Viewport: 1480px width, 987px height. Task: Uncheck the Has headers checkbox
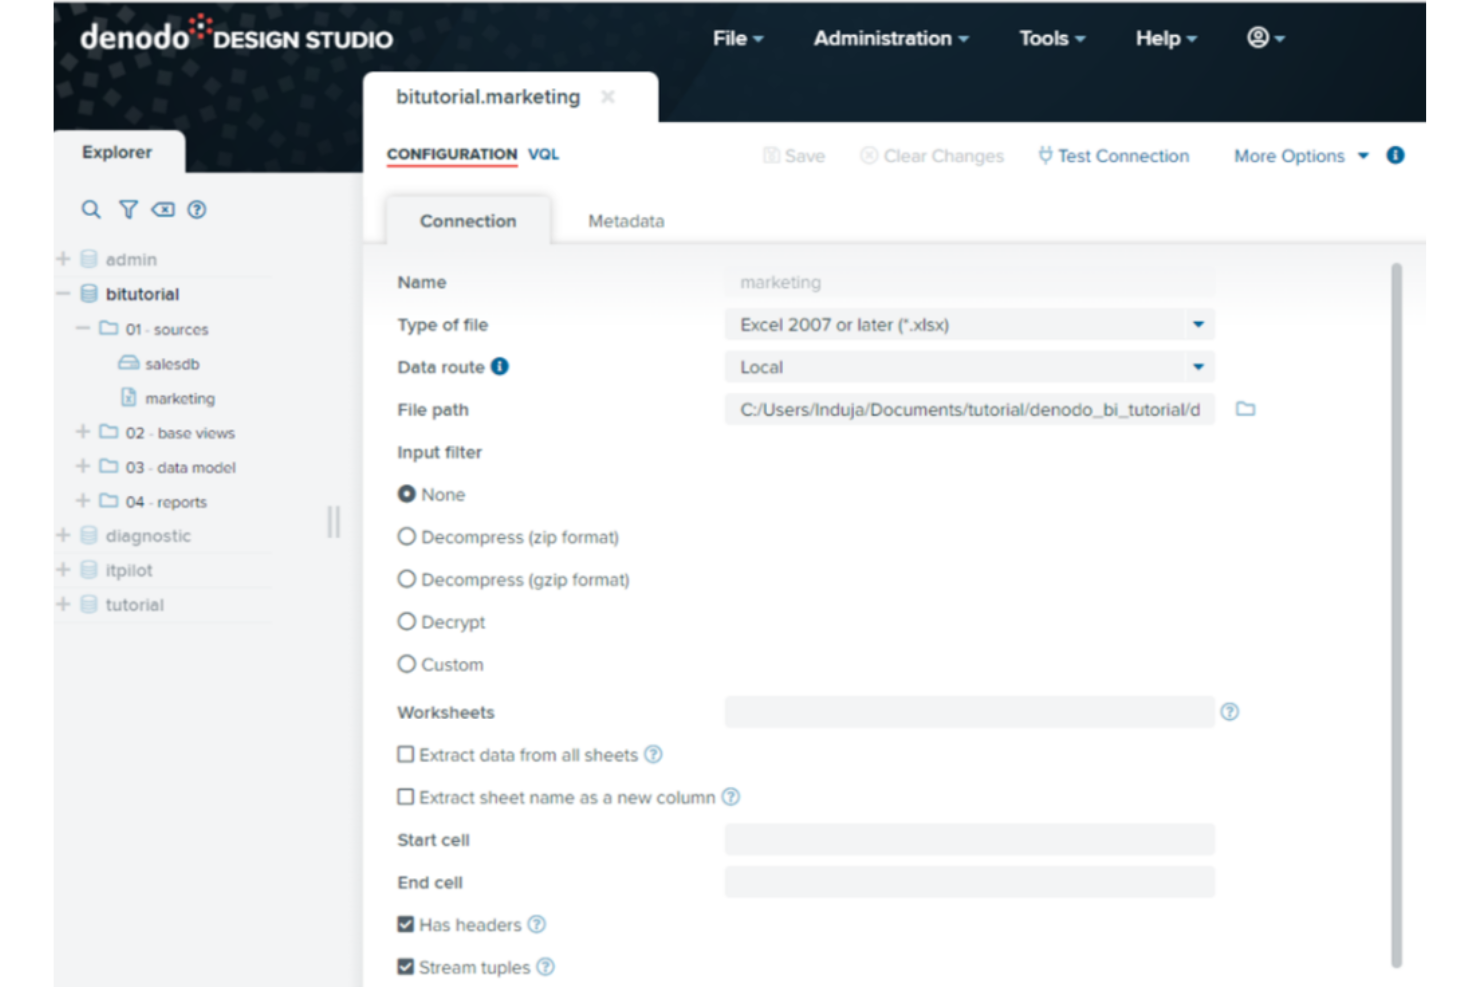[x=405, y=924]
